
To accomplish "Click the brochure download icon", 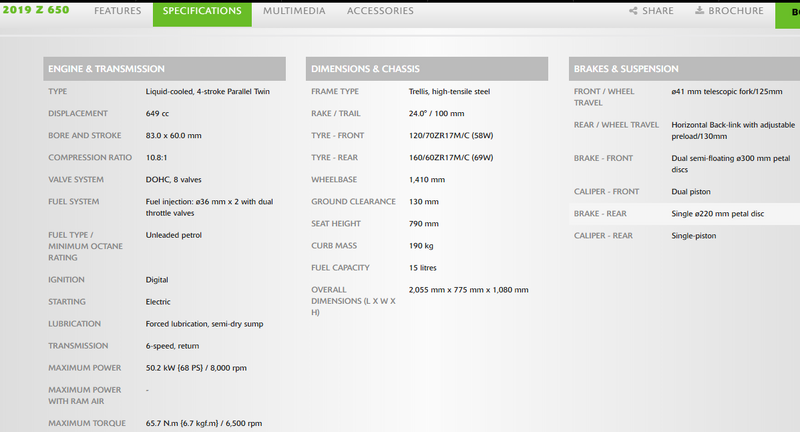I will [699, 10].
